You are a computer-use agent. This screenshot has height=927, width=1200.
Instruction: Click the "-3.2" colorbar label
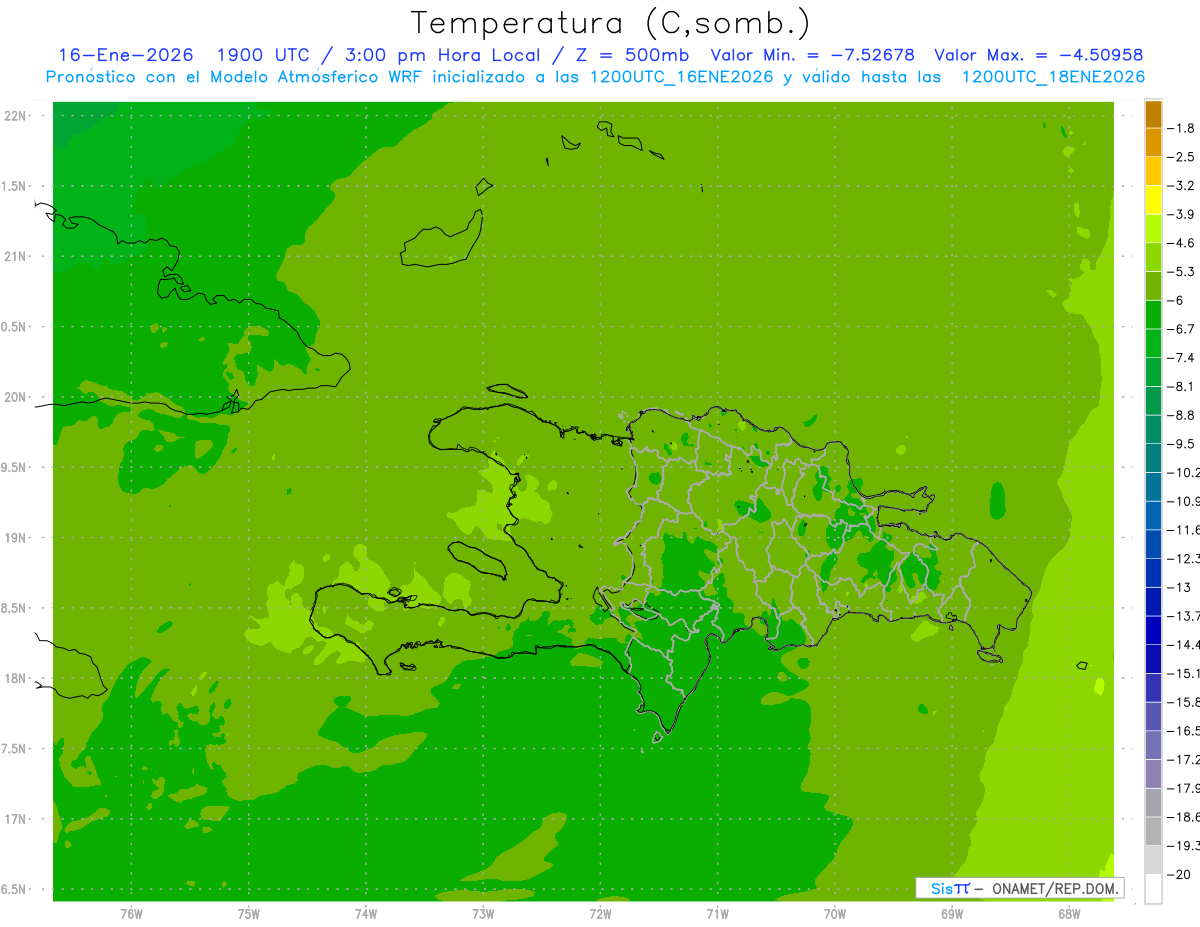click(x=1181, y=186)
